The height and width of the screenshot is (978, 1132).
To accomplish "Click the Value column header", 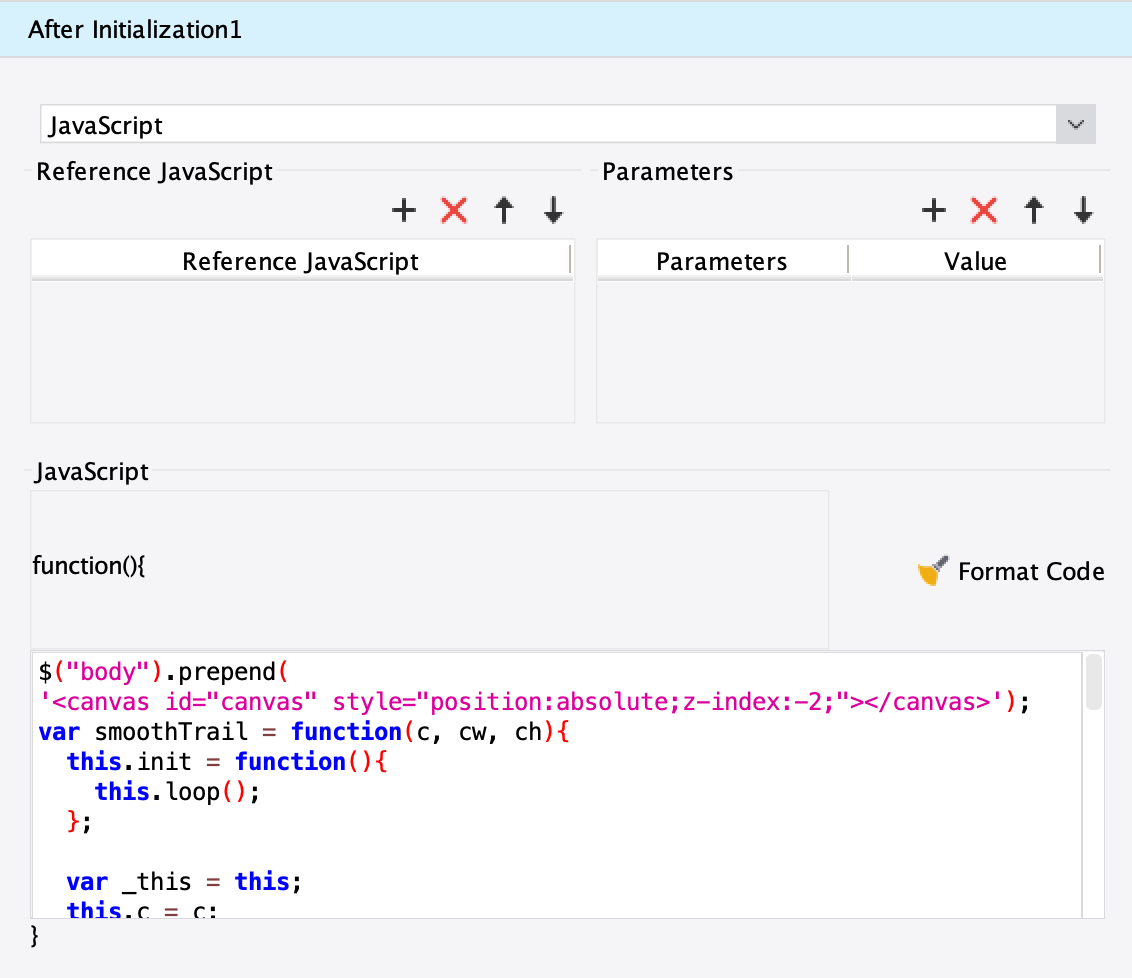I will click(975, 262).
